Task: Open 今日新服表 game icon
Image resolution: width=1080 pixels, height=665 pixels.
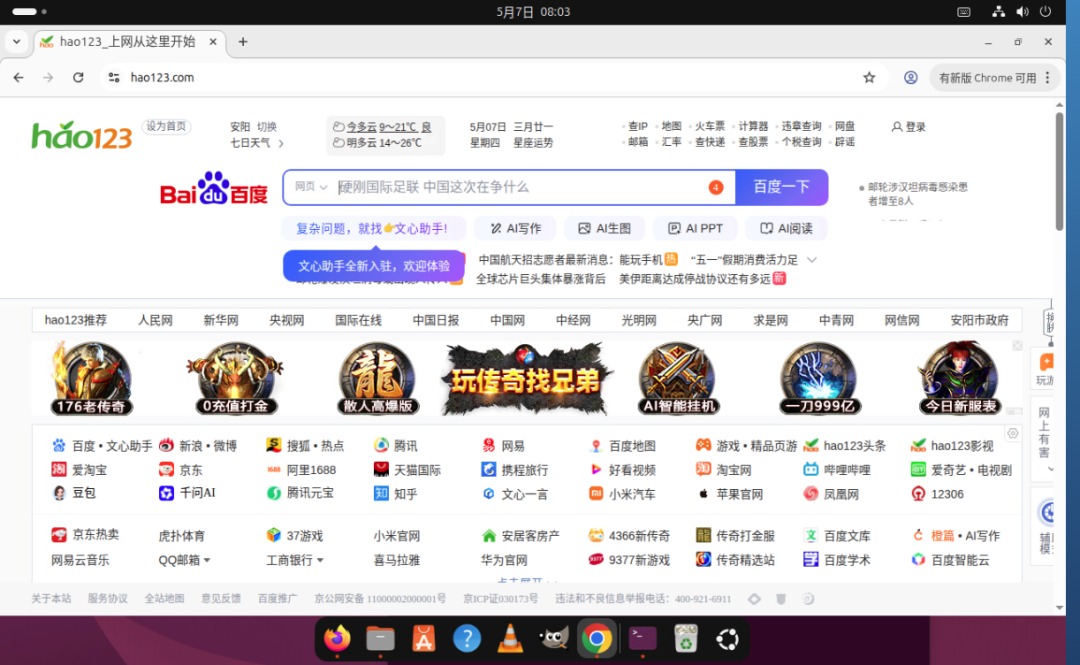Action: (x=960, y=378)
